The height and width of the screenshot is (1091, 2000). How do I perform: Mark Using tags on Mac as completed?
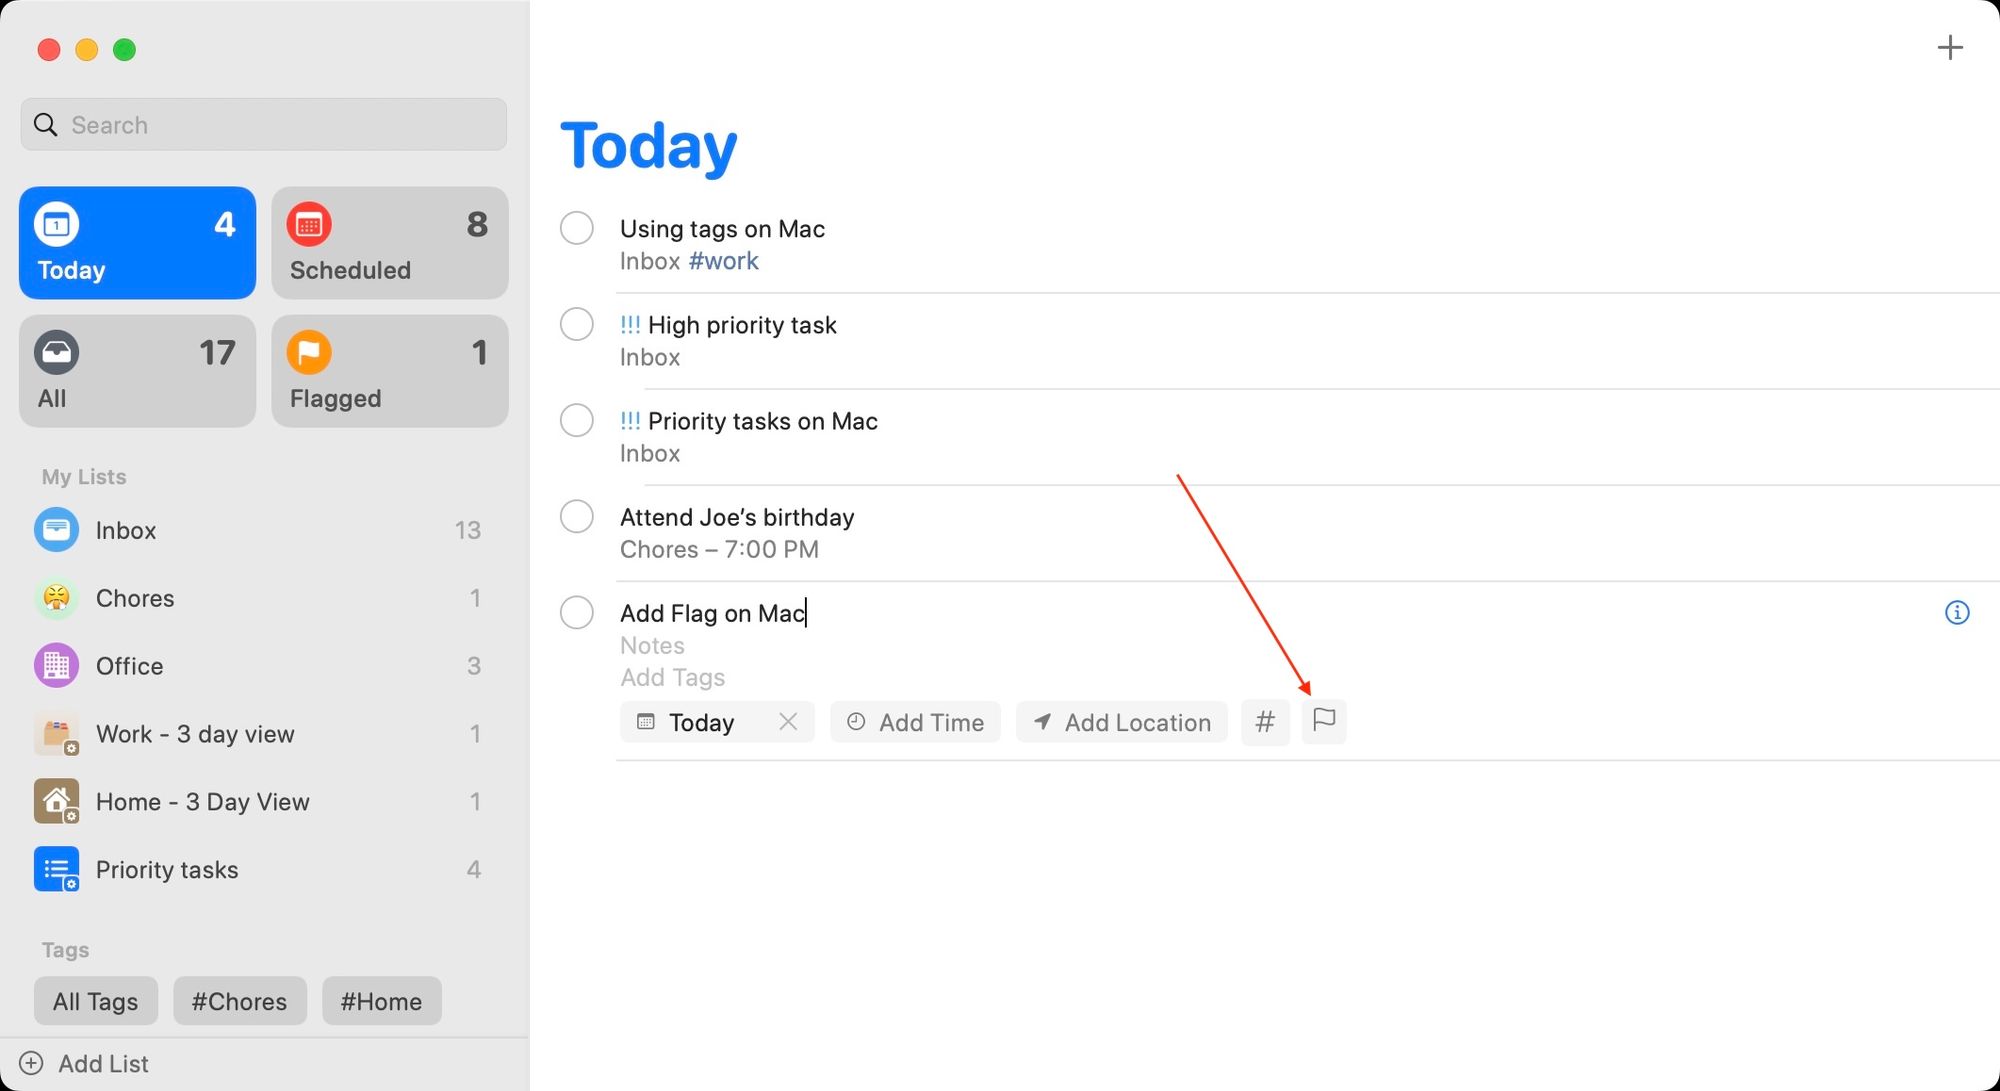[577, 228]
